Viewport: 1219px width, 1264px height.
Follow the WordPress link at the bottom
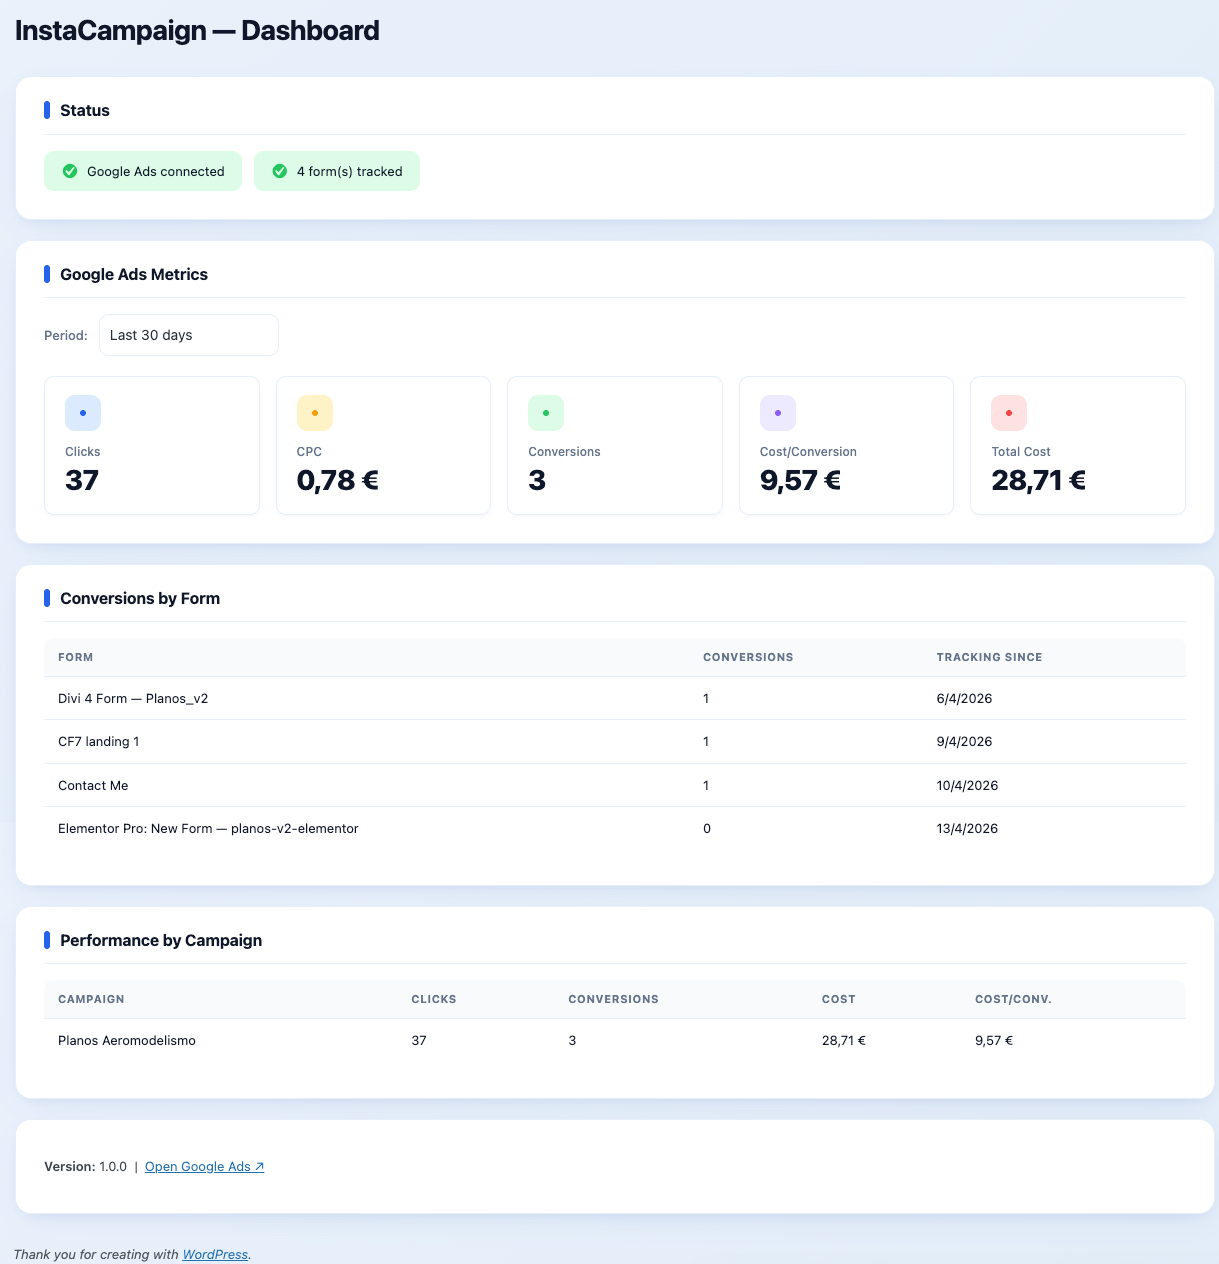point(214,1254)
